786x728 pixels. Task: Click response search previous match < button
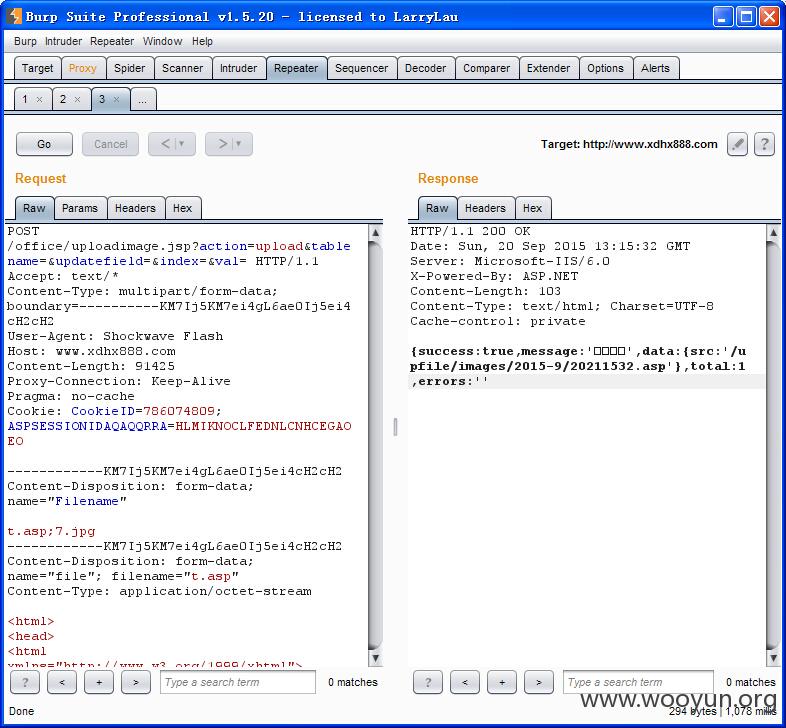coord(465,682)
